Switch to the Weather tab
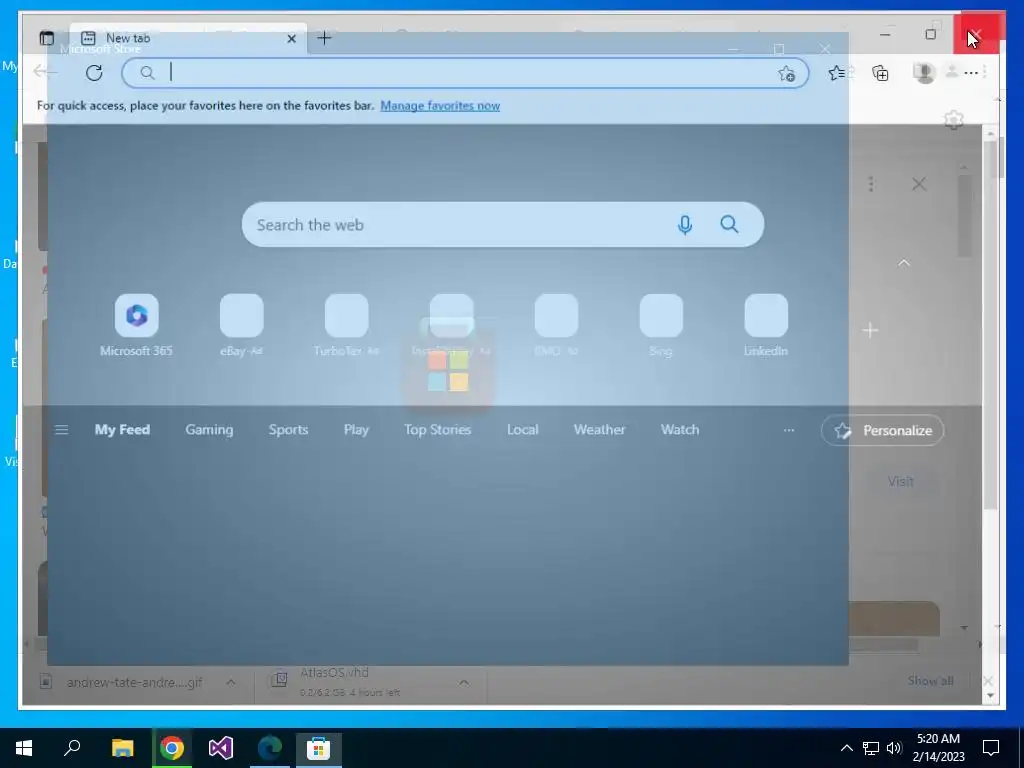Screen dimensions: 1024x768 [600, 430]
